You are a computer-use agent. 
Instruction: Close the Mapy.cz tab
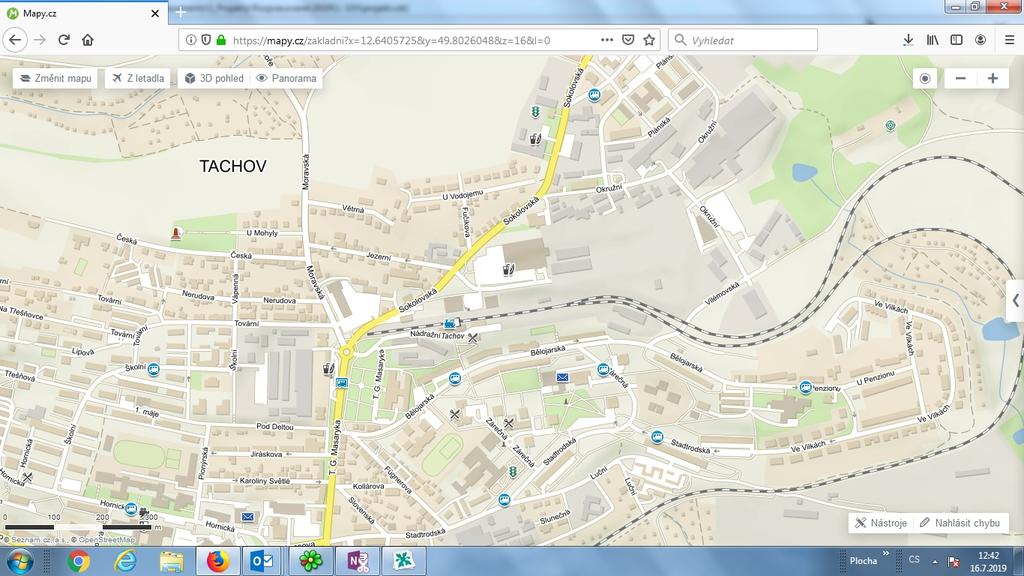point(155,13)
